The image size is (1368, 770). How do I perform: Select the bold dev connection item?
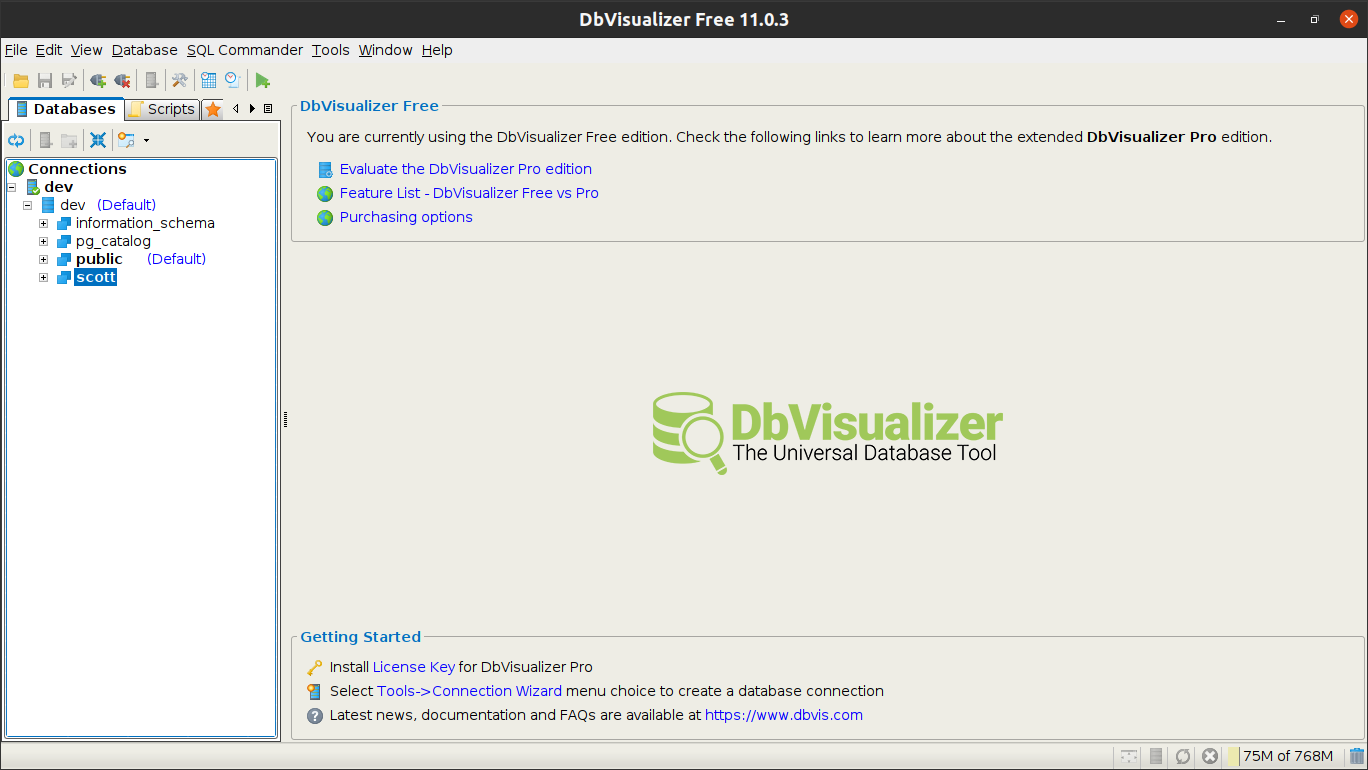pos(58,187)
